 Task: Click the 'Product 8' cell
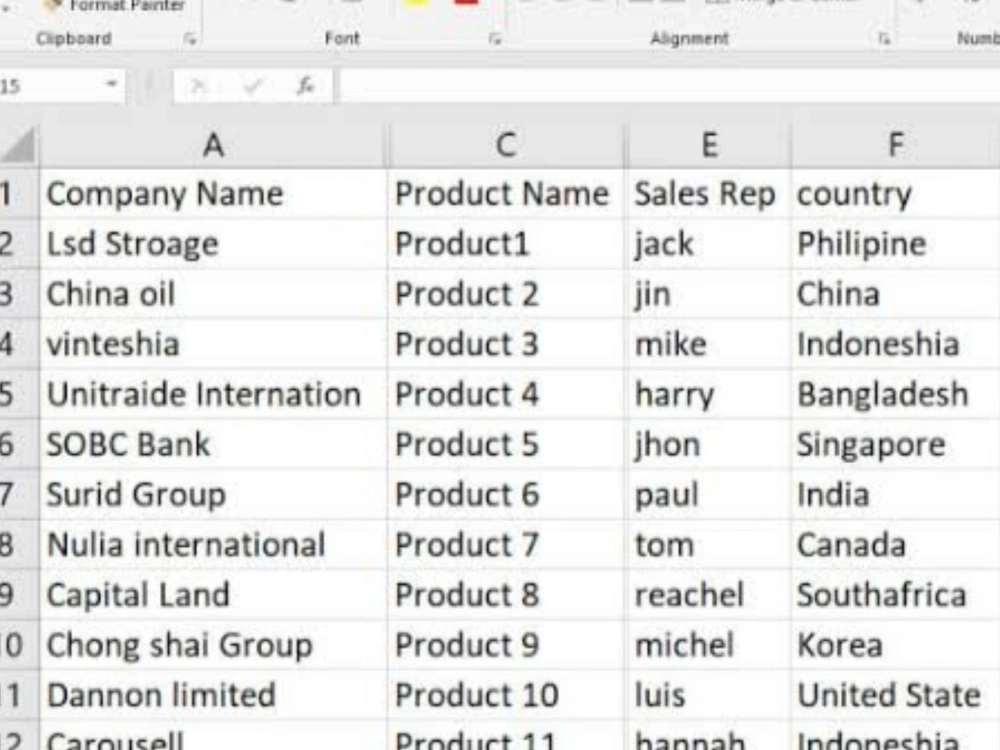[x=506, y=595]
